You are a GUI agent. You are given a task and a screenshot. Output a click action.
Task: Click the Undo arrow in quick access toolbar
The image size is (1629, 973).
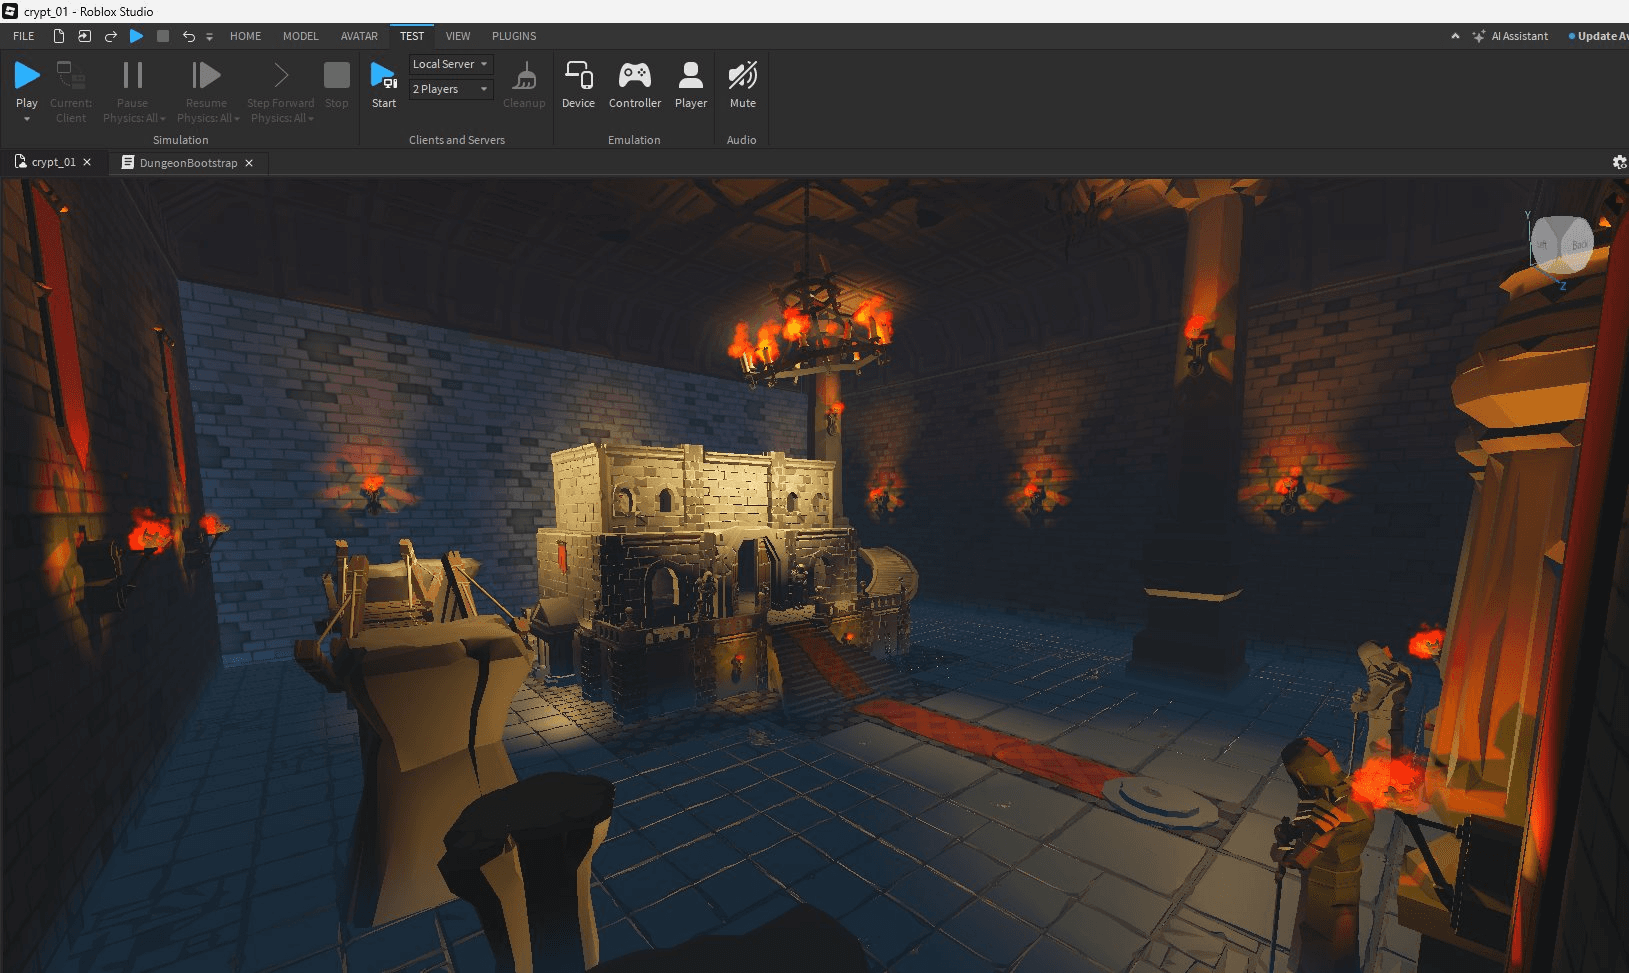[x=189, y=36]
